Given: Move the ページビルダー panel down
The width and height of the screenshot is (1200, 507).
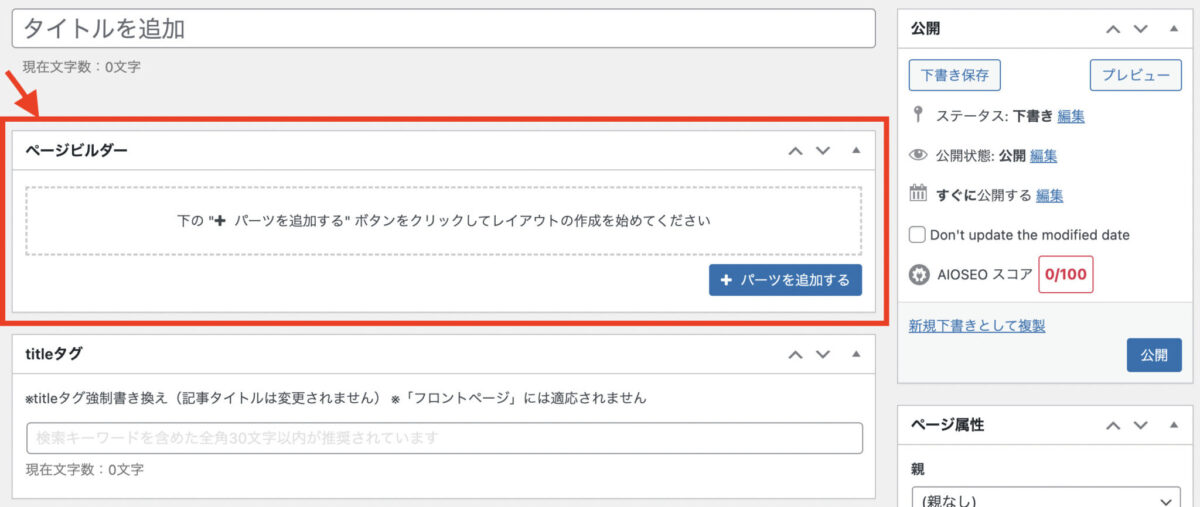Looking at the screenshot, I should coord(823,151).
